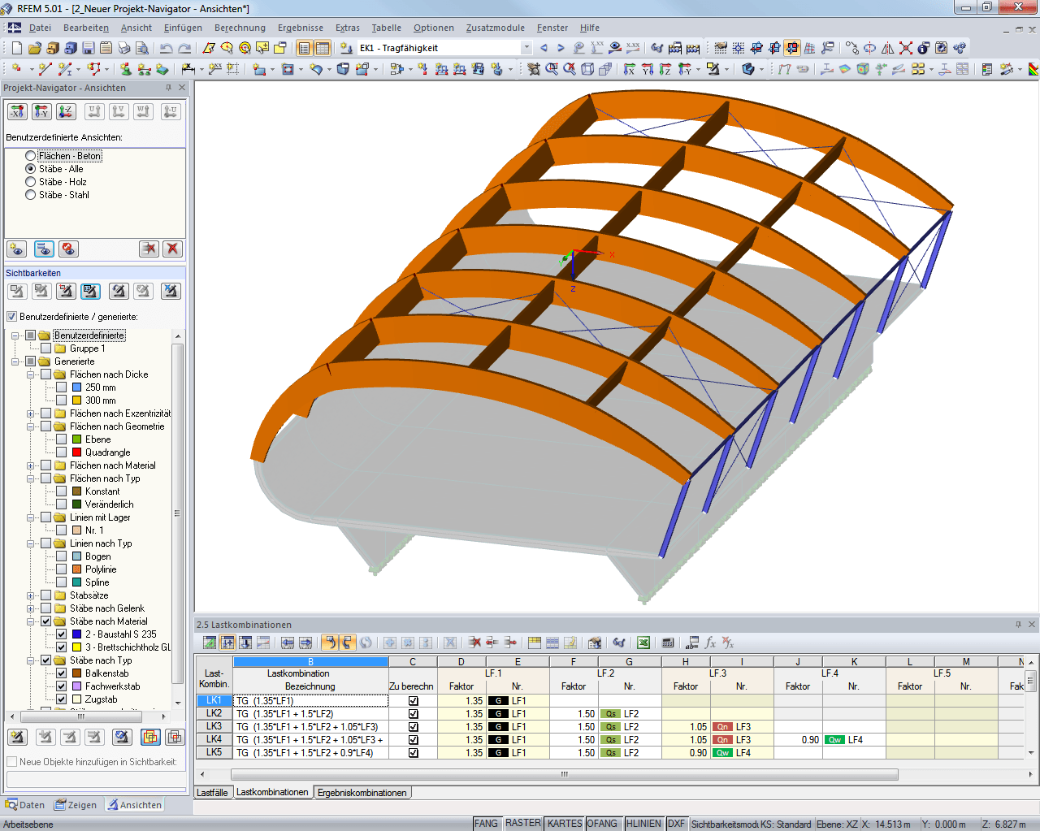Click the open folder icon in toolbar
Screen dimensions: 1040x831
click(34, 48)
